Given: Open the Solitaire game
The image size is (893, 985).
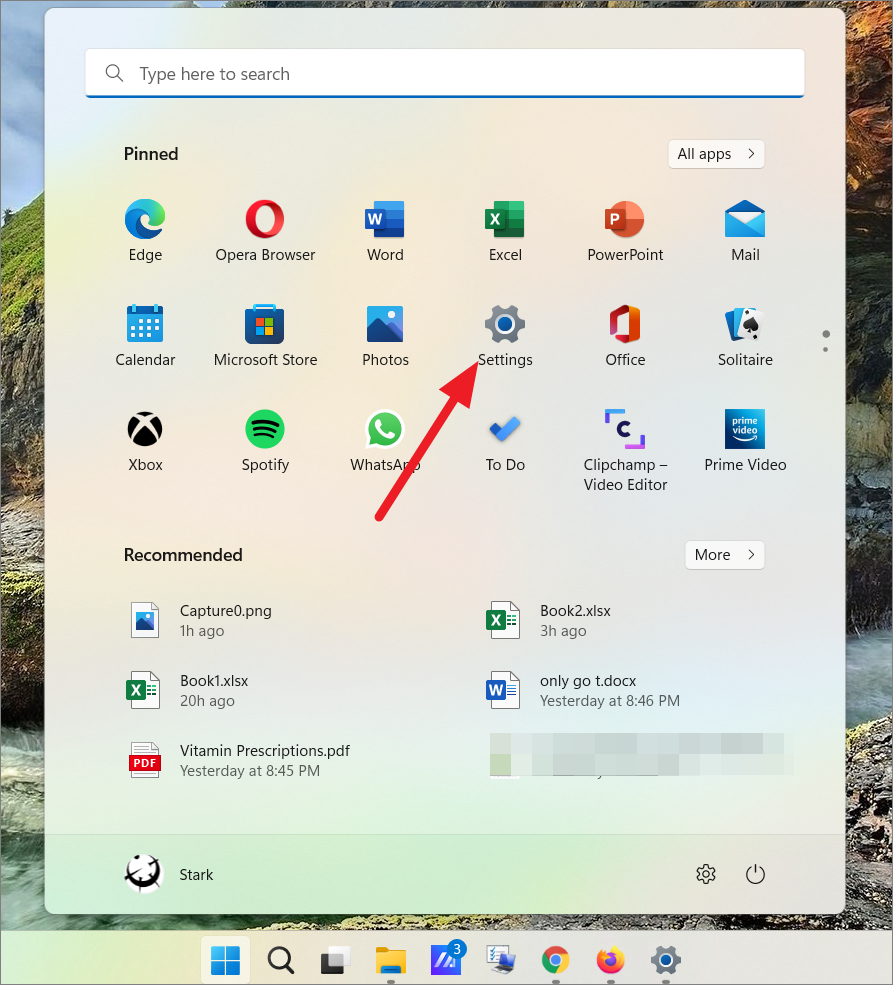Looking at the screenshot, I should (745, 335).
